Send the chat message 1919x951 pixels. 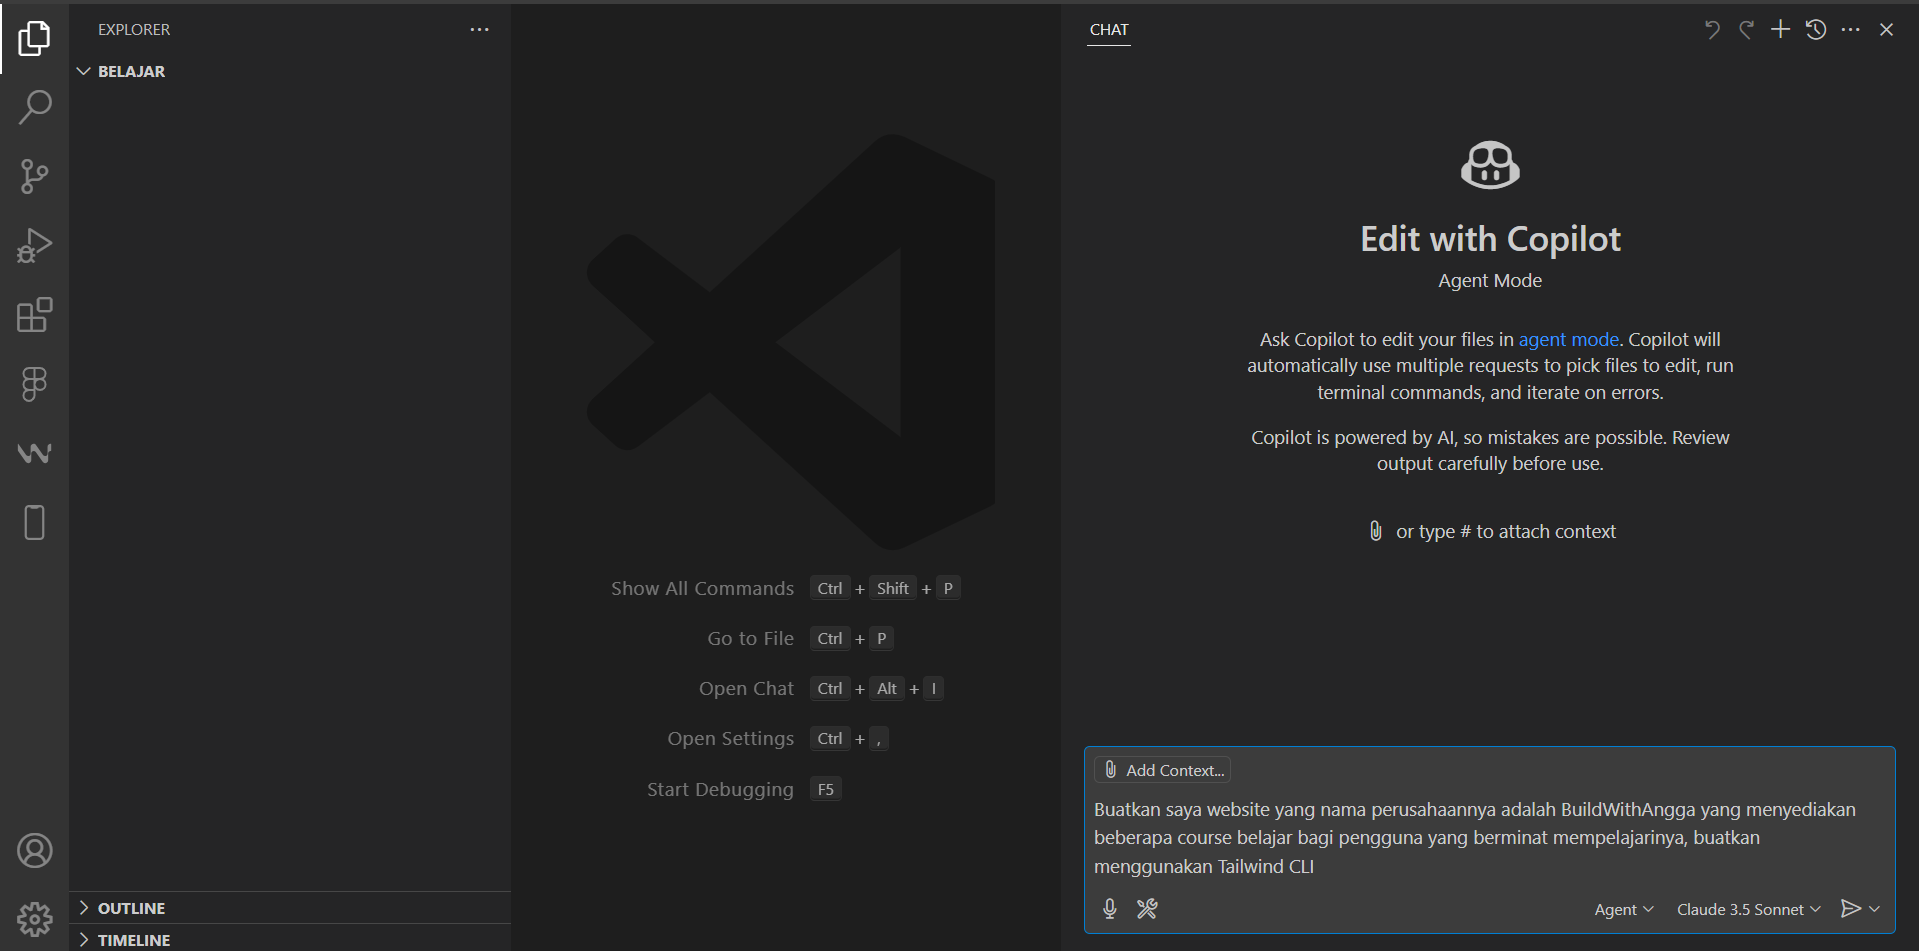pyautogui.click(x=1851, y=908)
